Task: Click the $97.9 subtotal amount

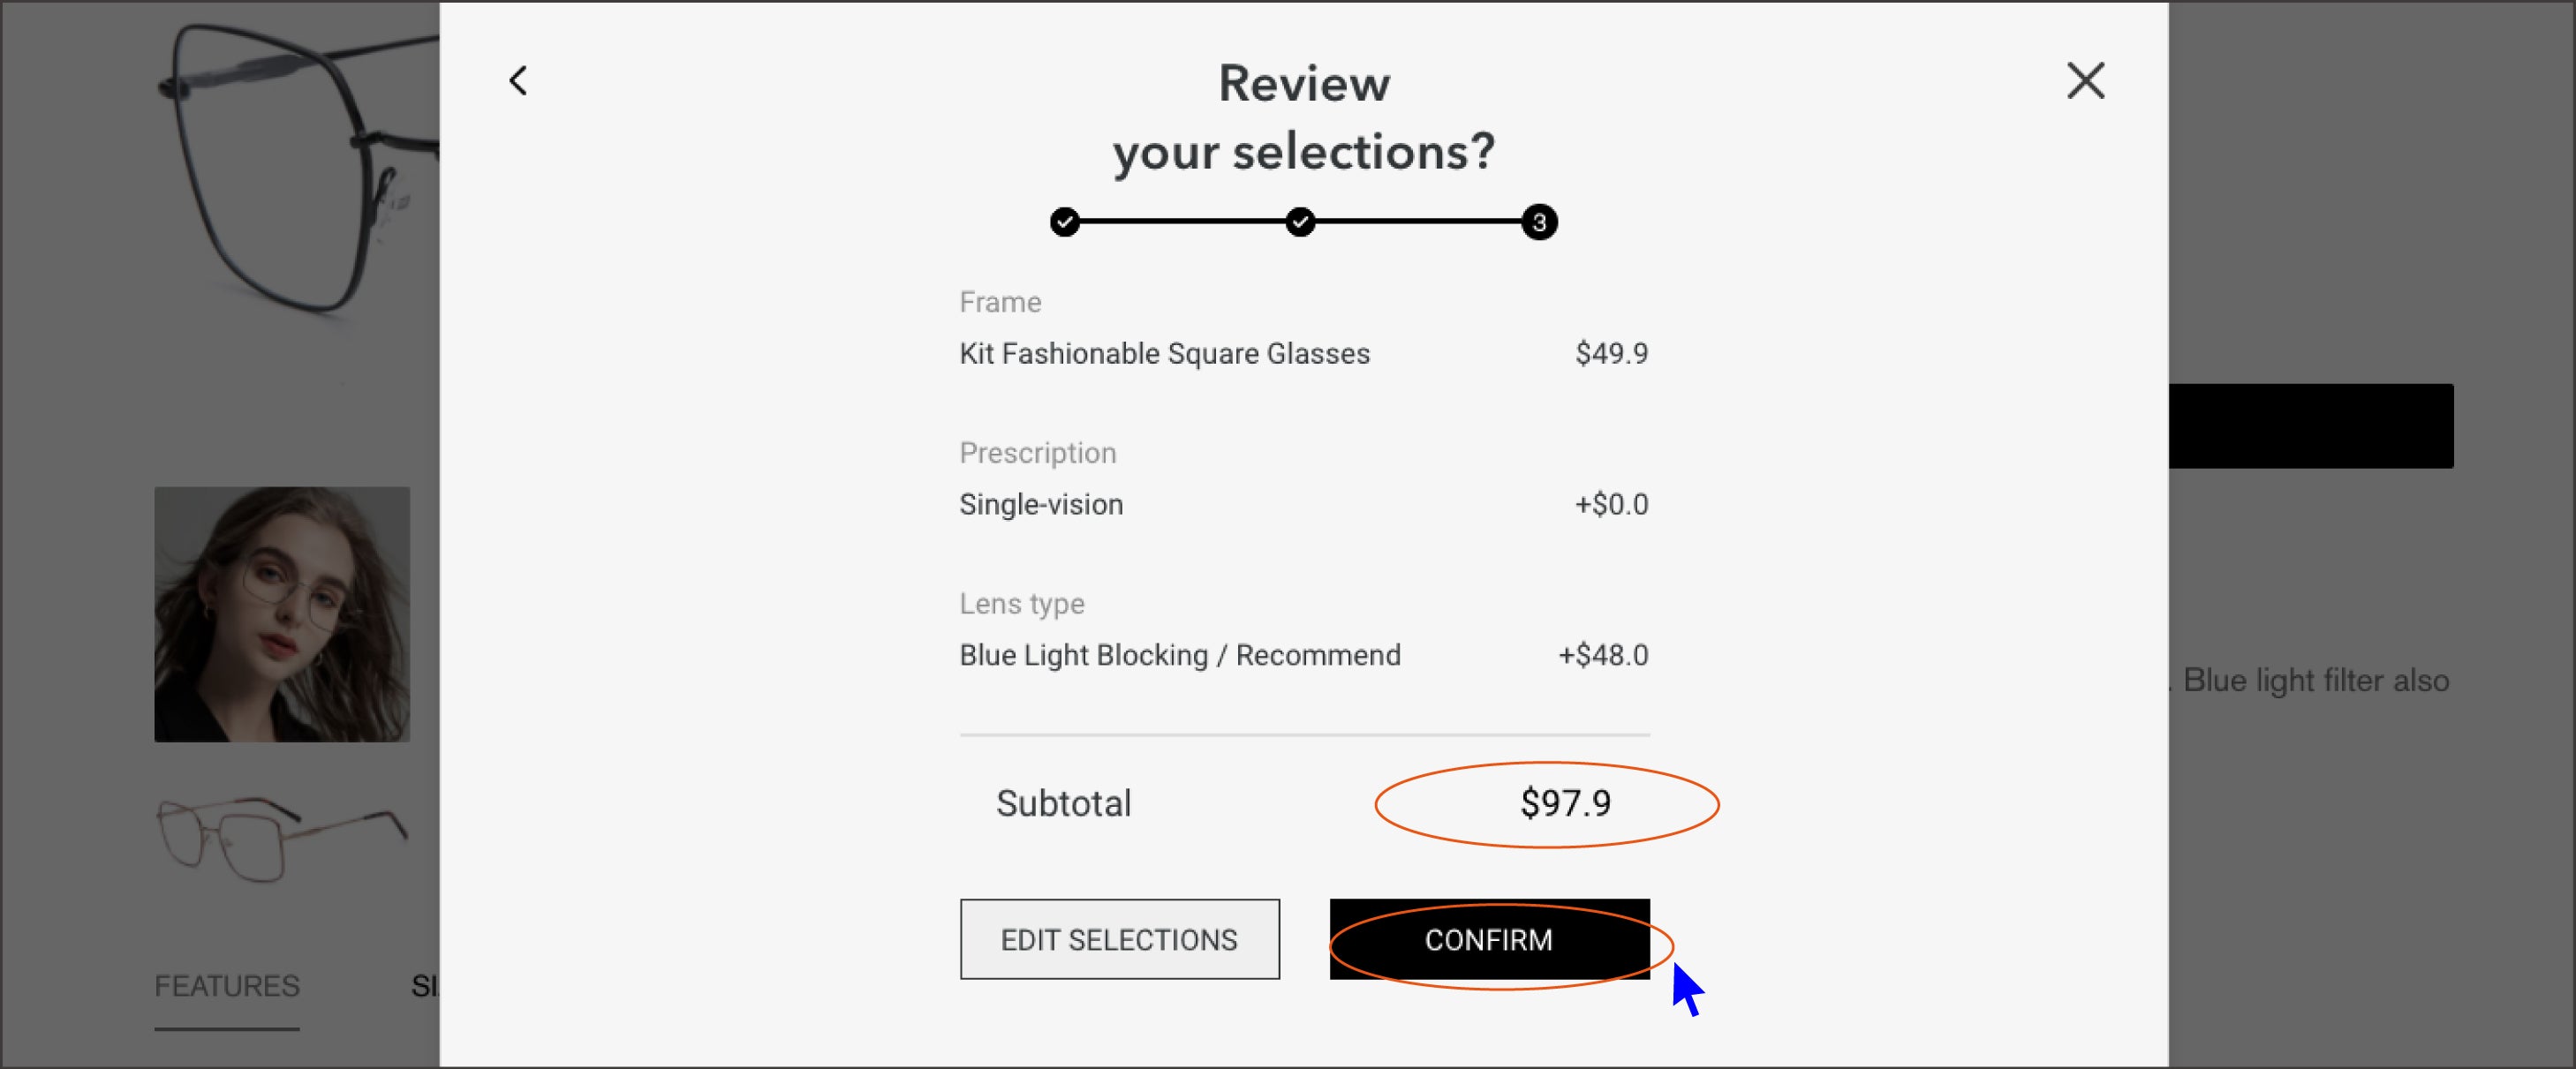Action: [x=1565, y=803]
